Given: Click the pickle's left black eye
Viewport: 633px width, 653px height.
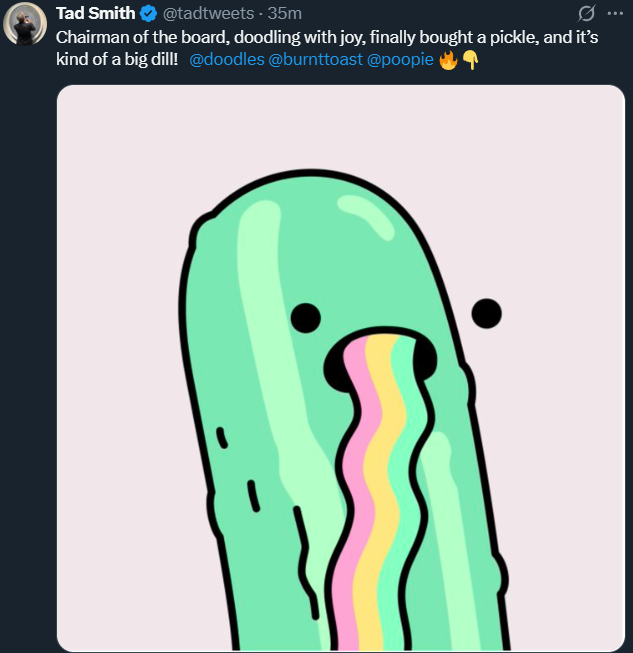Looking at the screenshot, I should click(306, 318).
